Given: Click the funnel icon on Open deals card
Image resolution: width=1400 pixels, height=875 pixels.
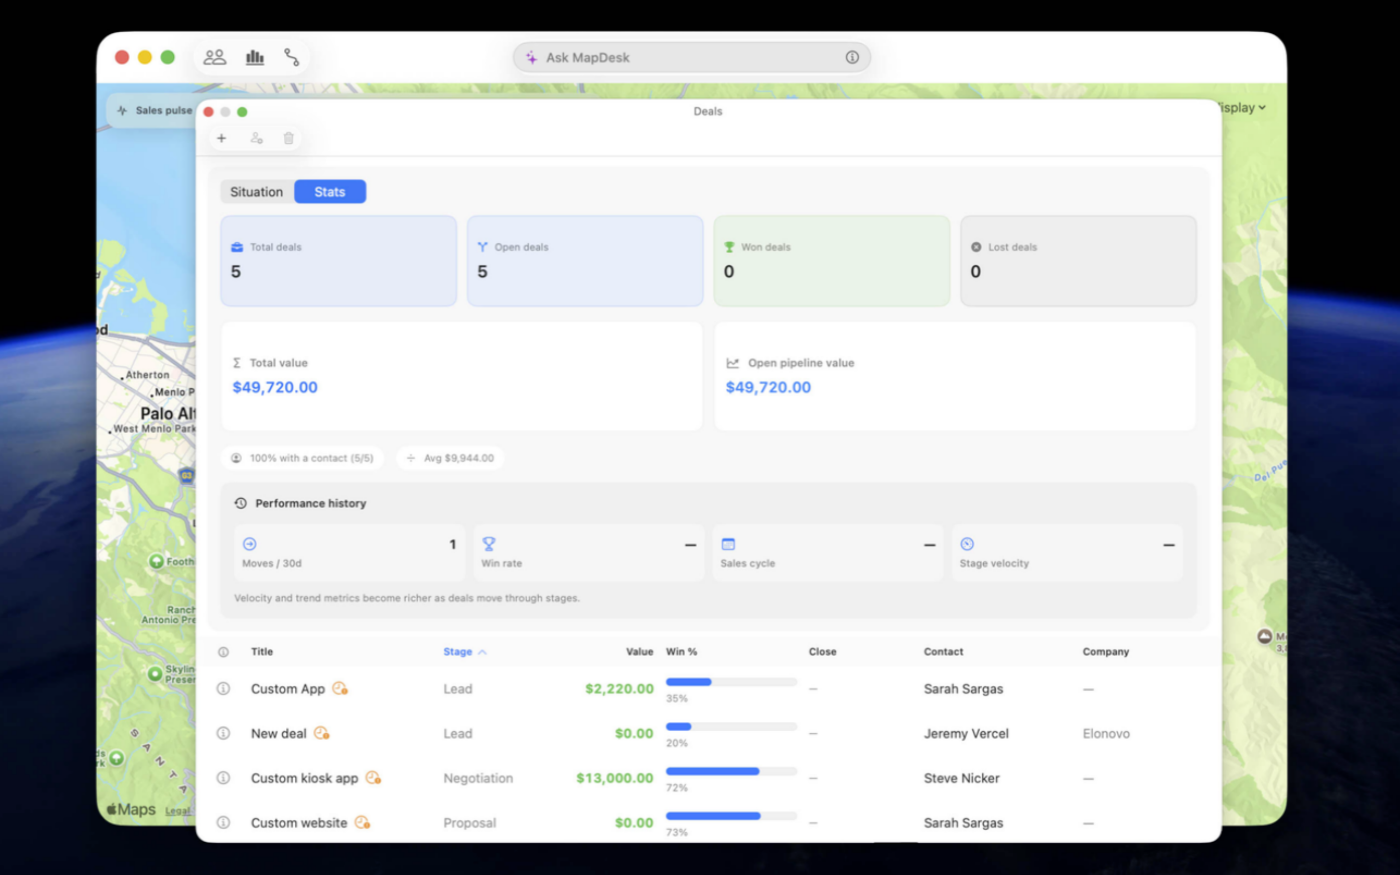Looking at the screenshot, I should coord(483,247).
